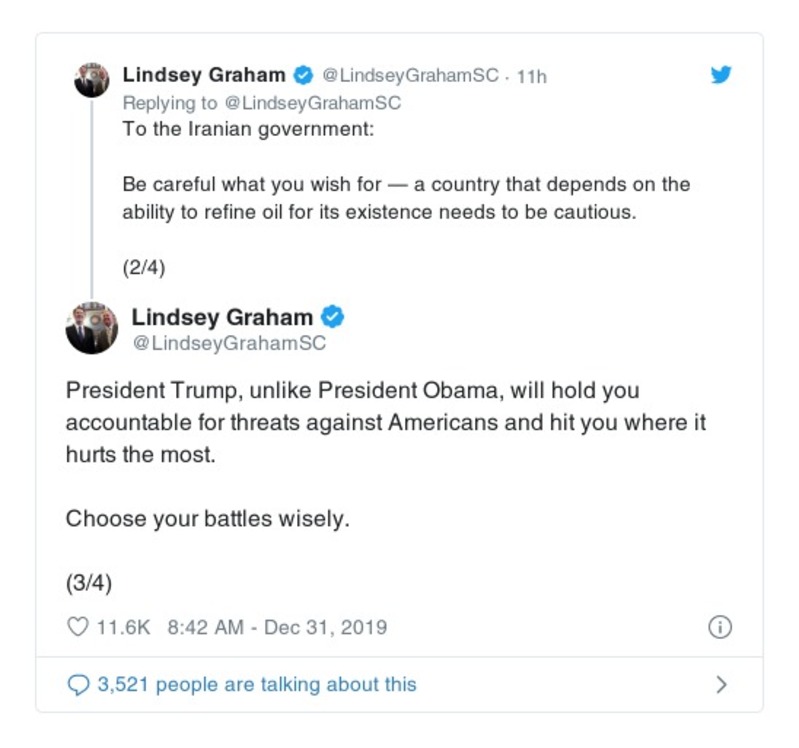Click verified badge on reply tweet
The image size is (799, 748).
pyautogui.click(x=303, y=76)
